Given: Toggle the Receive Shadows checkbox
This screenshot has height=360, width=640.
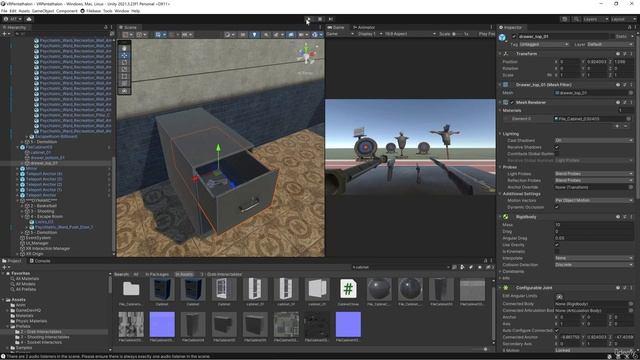Looking at the screenshot, I should tap(557, 147).
